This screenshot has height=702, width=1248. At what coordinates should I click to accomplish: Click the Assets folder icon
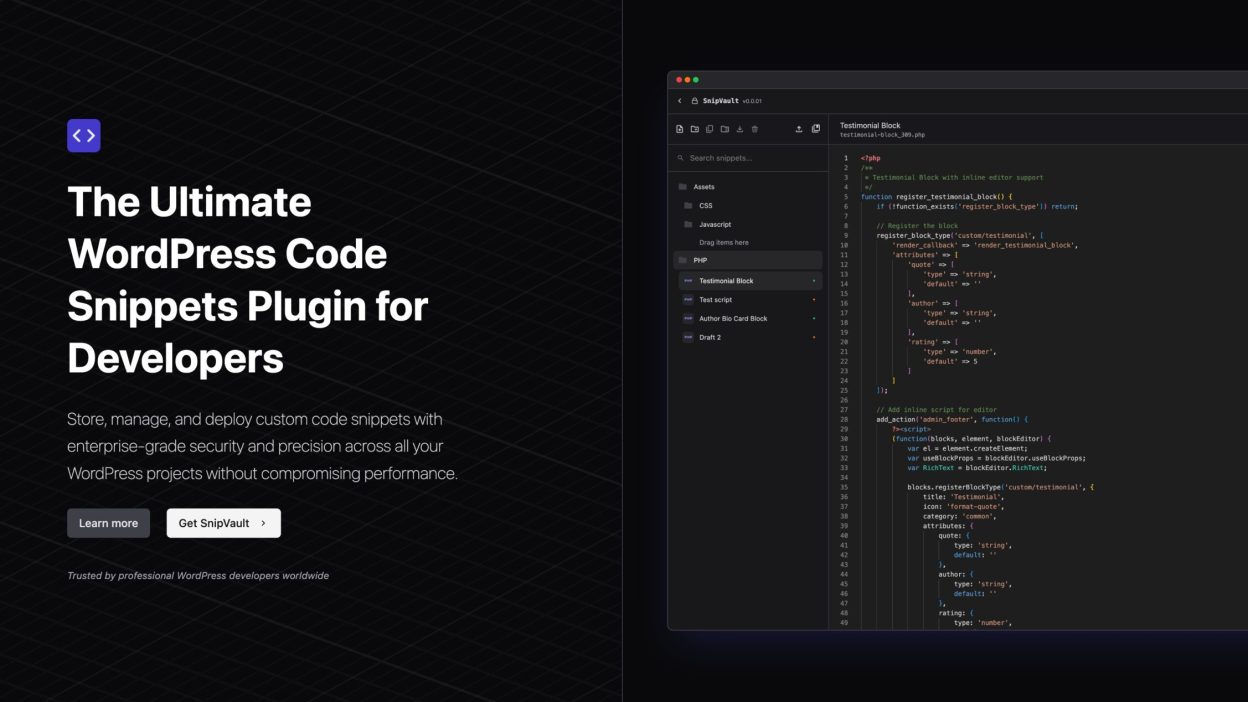click(683, 187)
